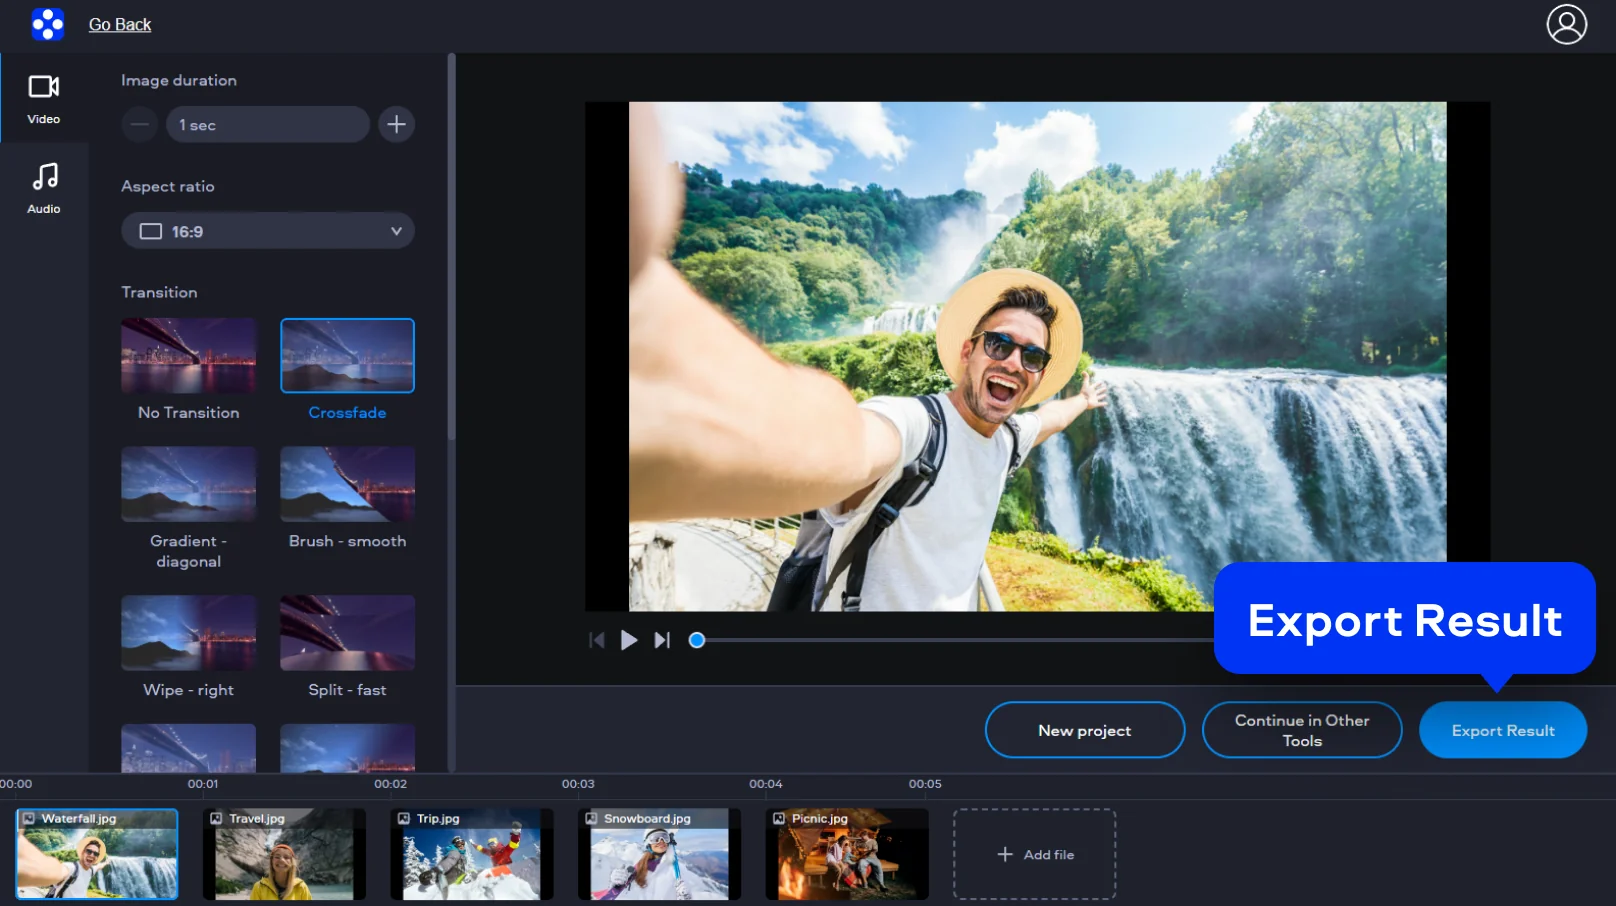The height and width of the screenshot is (906, 1616).
Task: Start a New project
Action: [x=1084, y=730]
